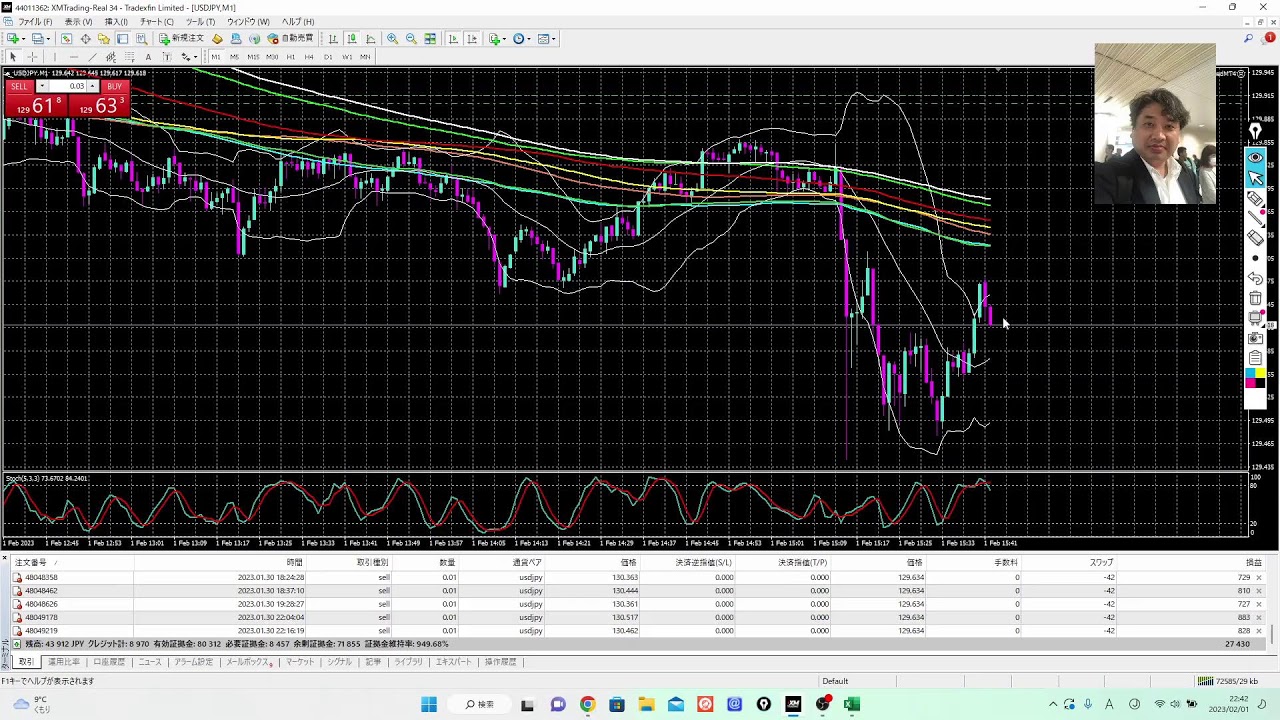Open the new chart dropdown arrow
Viewport: 1280px width, 720px height.
23,39
